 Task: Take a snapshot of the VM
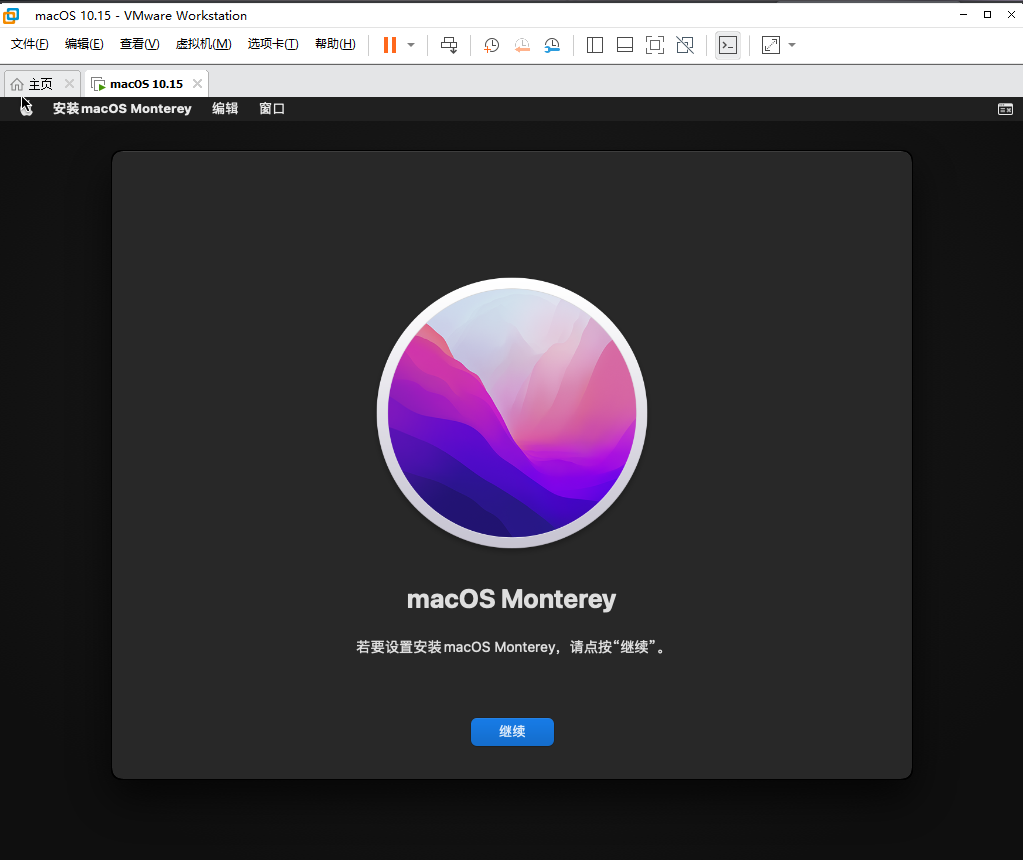click(491, 45)
